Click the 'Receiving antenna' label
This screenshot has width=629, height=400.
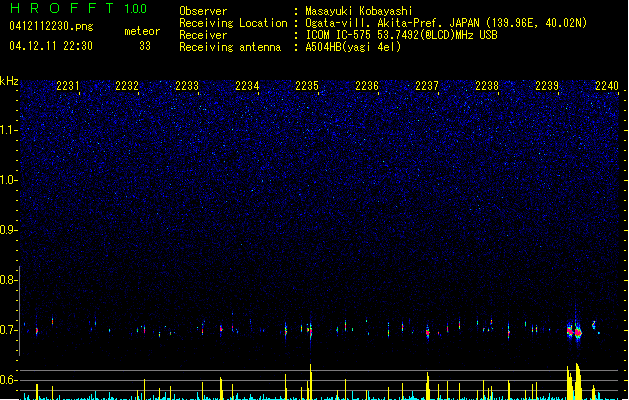click(x=230, y=47)
